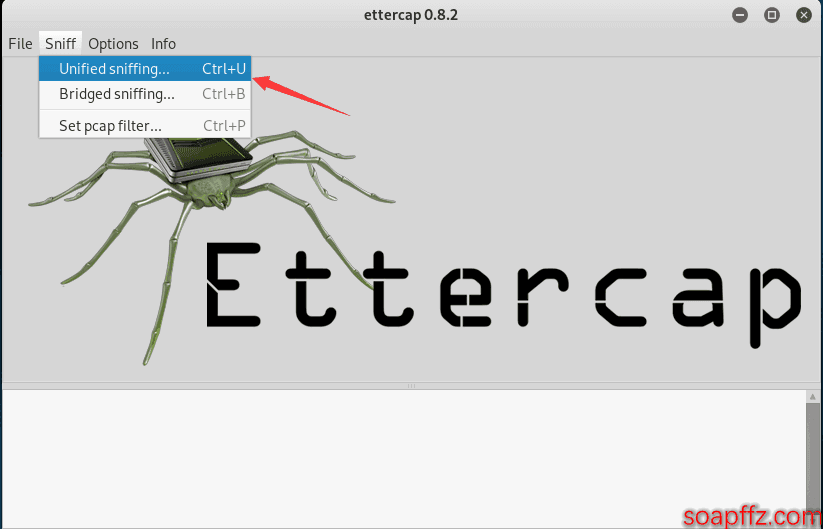The width and height of the screenshot is (823, 529).
Task: Choose Bridged sniffing... menu entry
Action: 145,94
